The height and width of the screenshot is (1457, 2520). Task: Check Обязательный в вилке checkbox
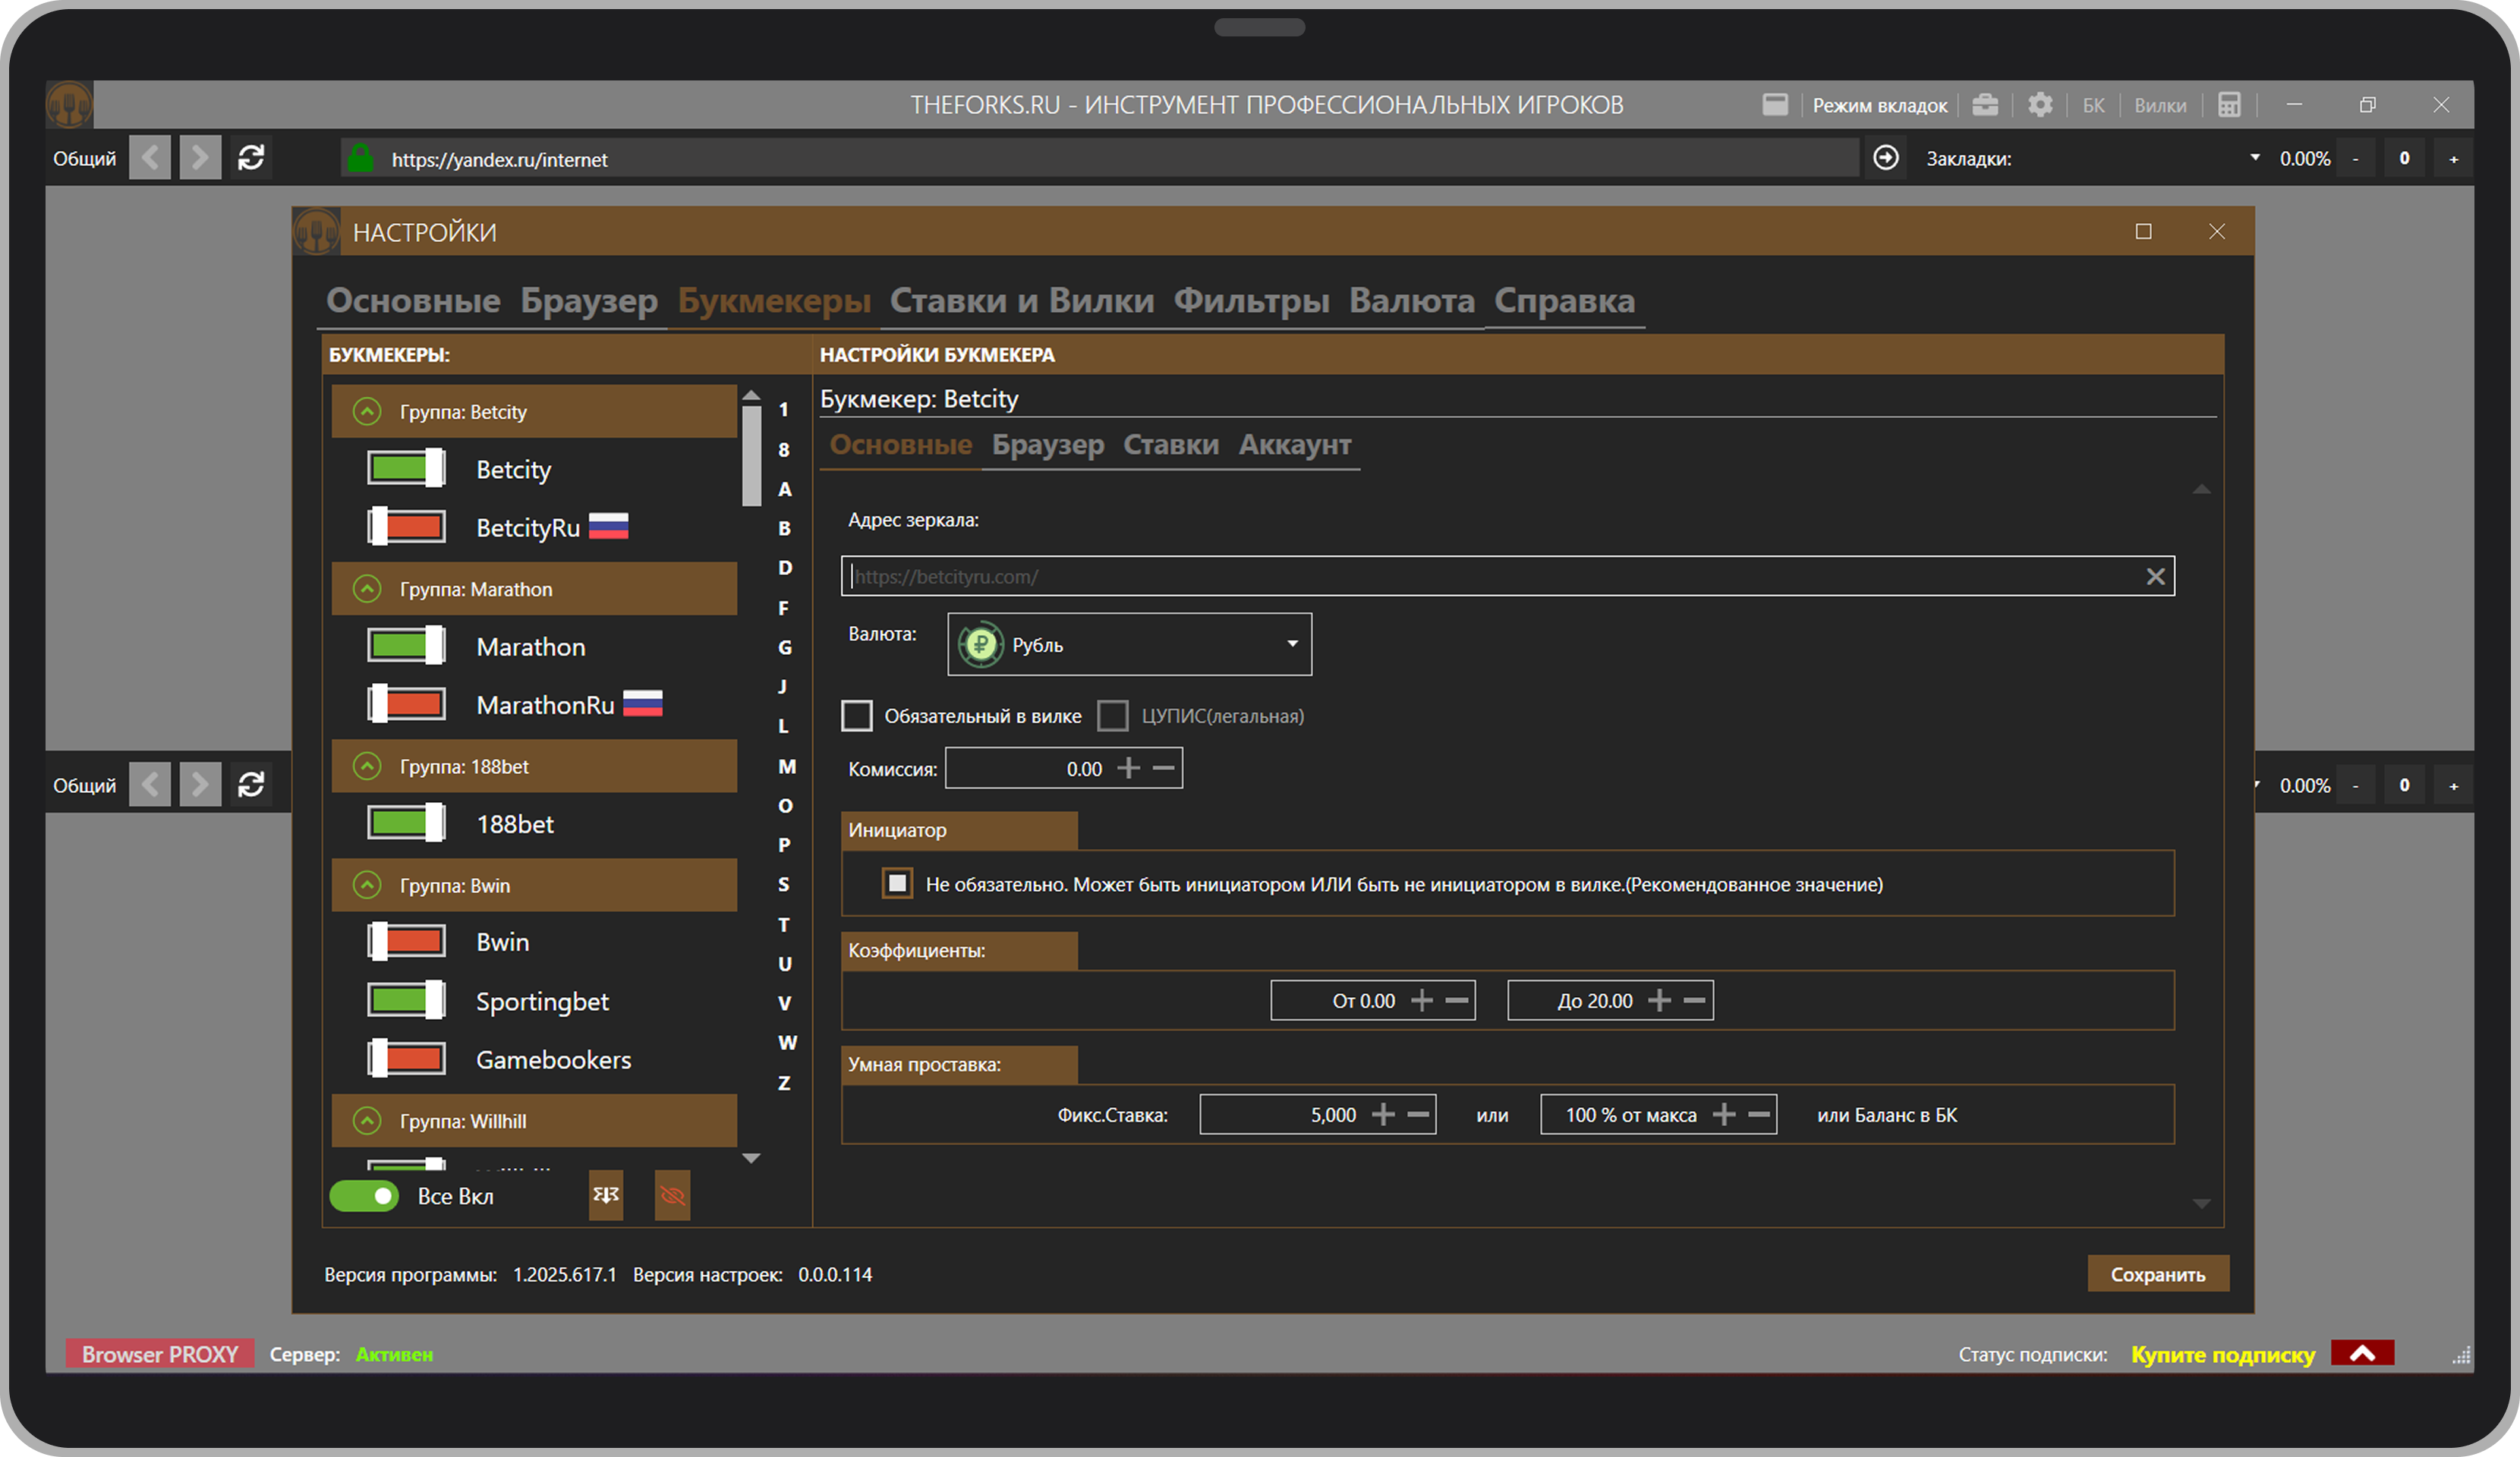pyautogui.click(x=857, y=716)
